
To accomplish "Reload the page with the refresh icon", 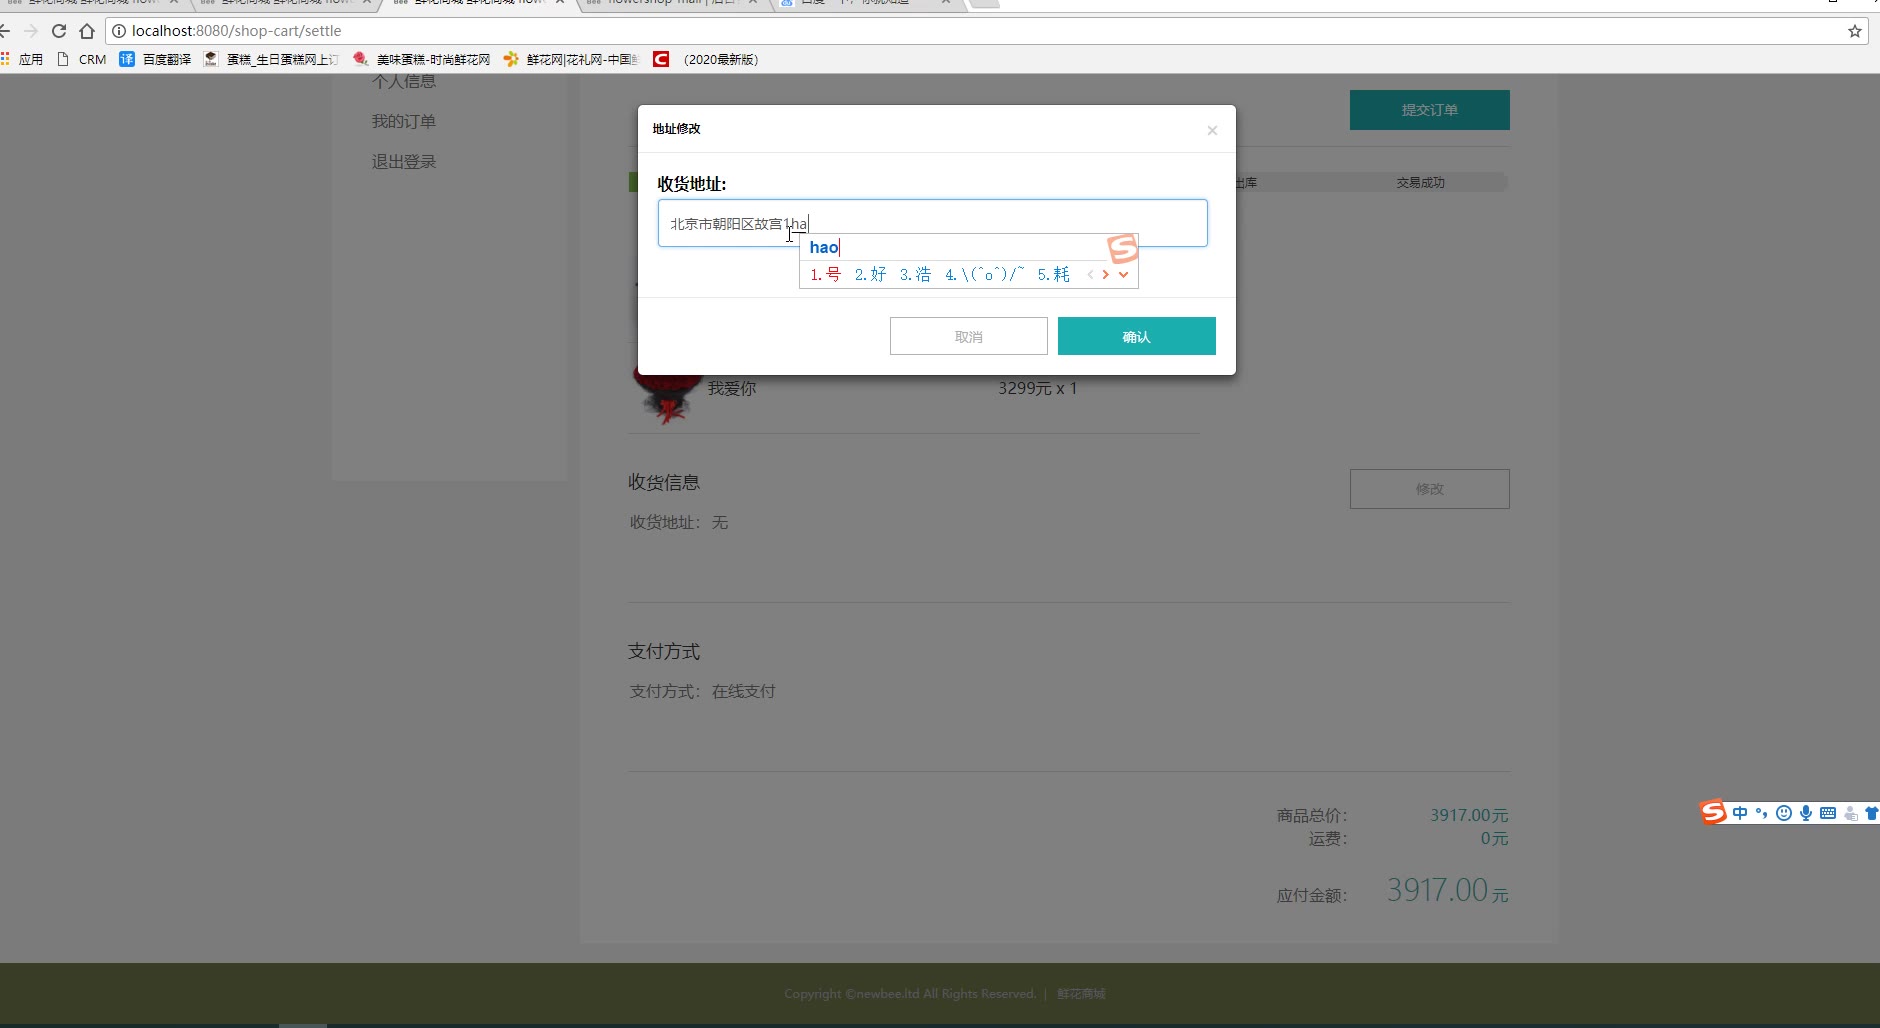I will tap(59, 31).
